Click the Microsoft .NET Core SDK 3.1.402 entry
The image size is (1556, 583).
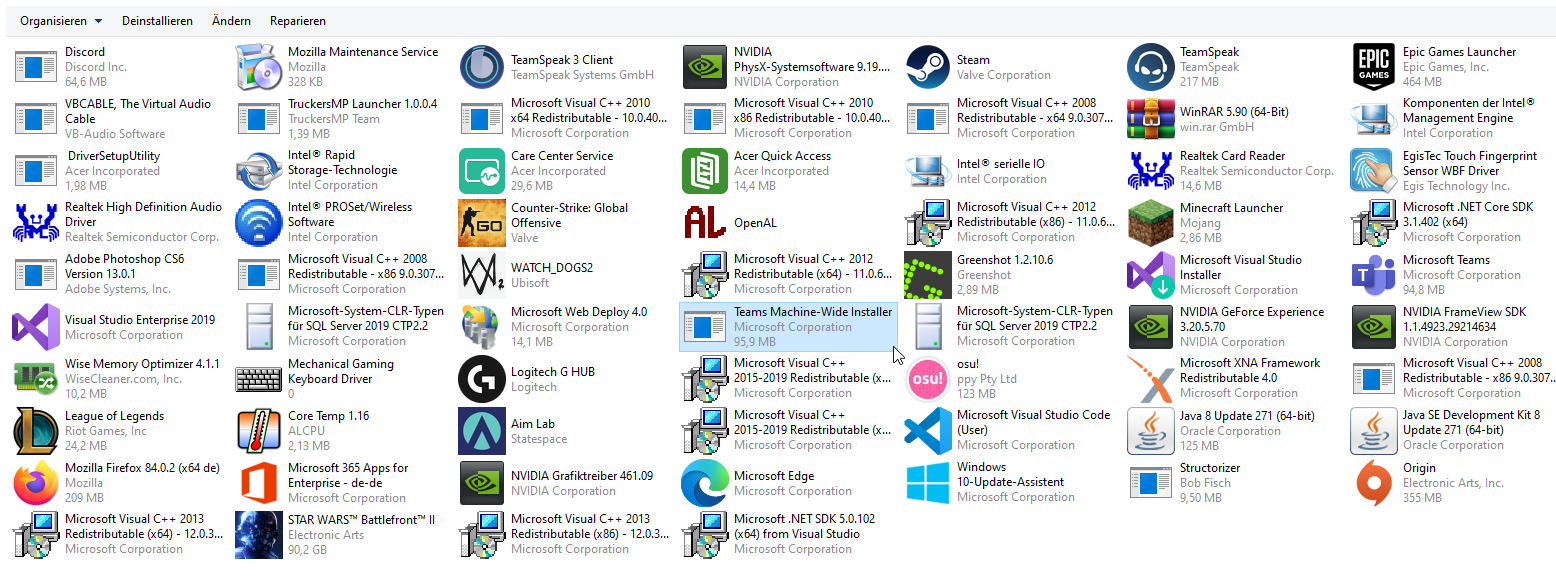(x=1453, y=223)
